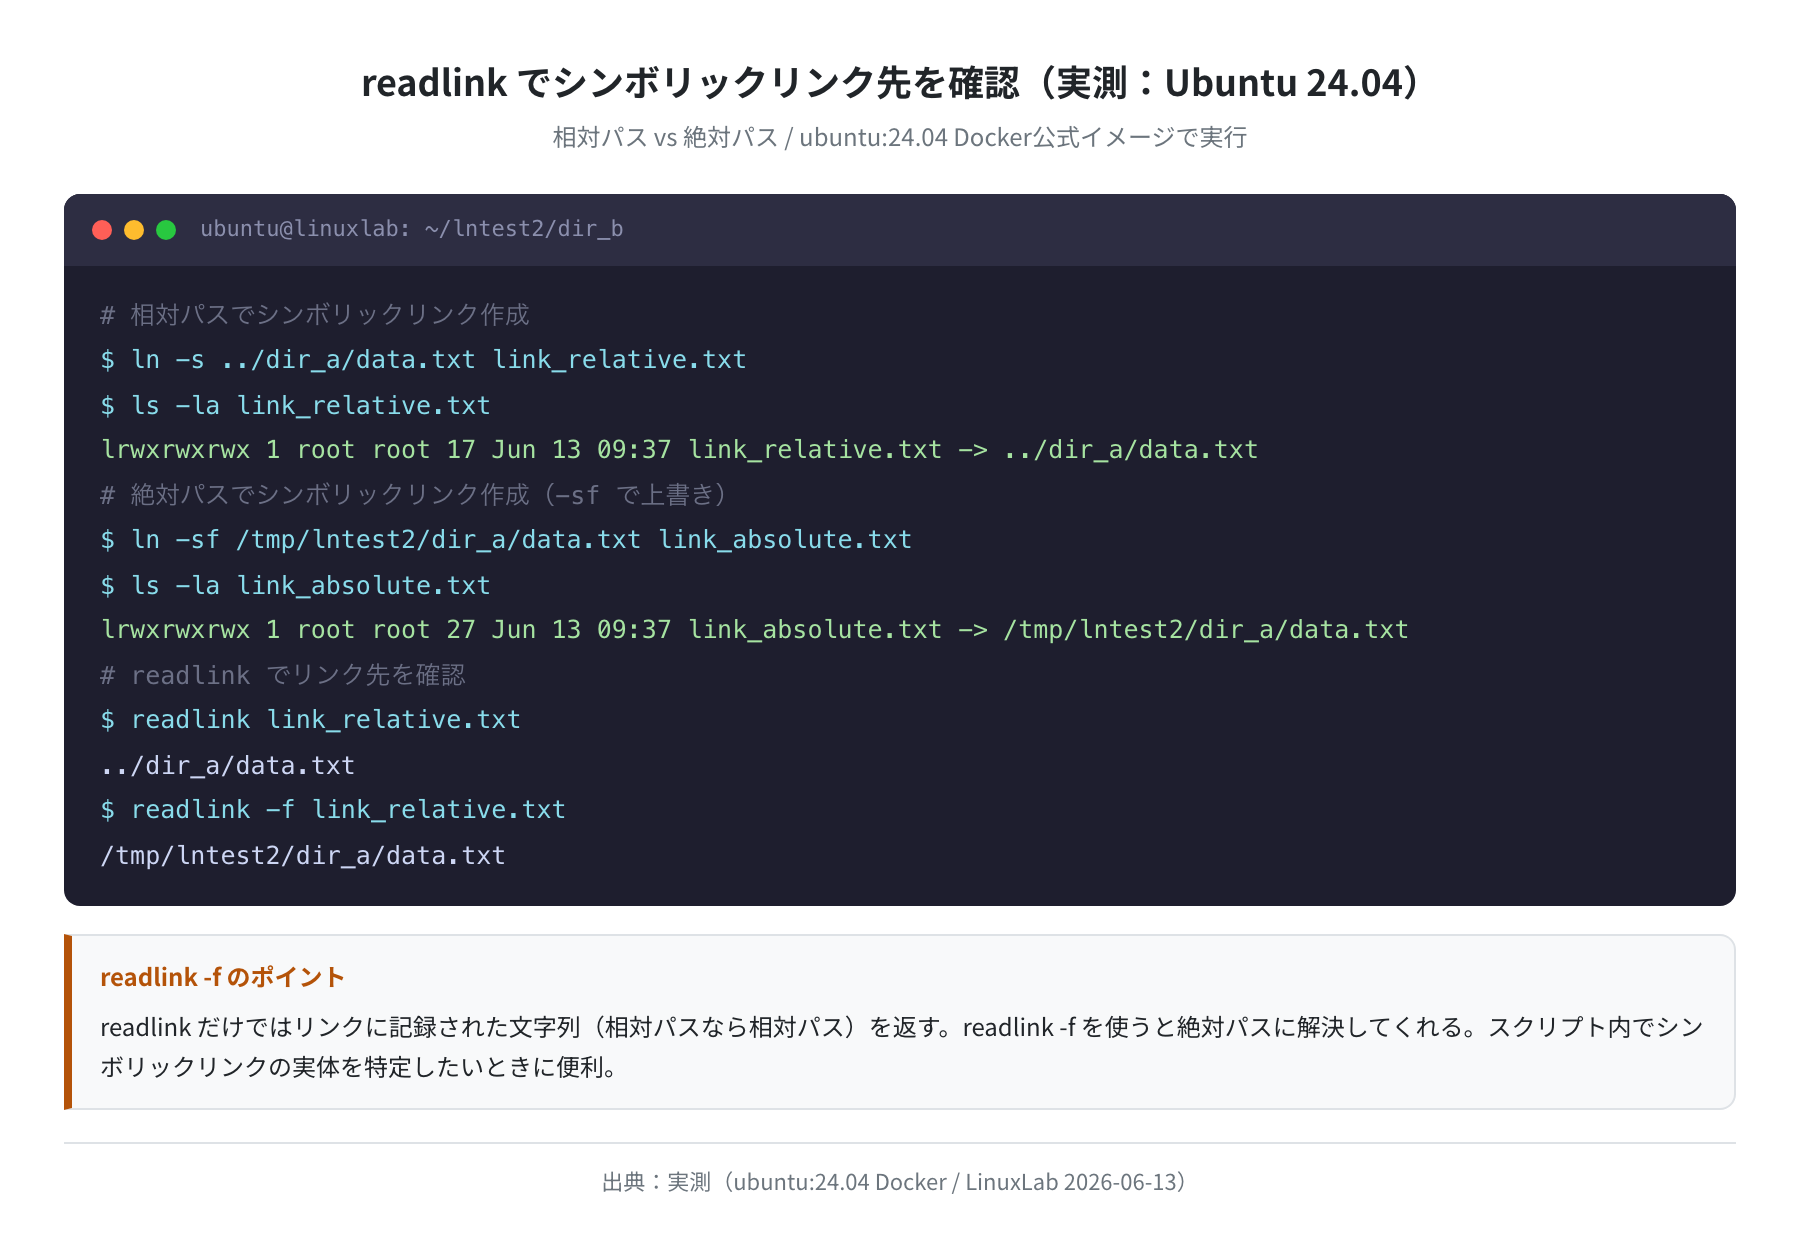The width and height of the screenshot is (1800, 1236).
Task: Select the terminal title ubuntu@linuxlab: ~/lntest2/dir_b
Action: [x=412, y=229]
